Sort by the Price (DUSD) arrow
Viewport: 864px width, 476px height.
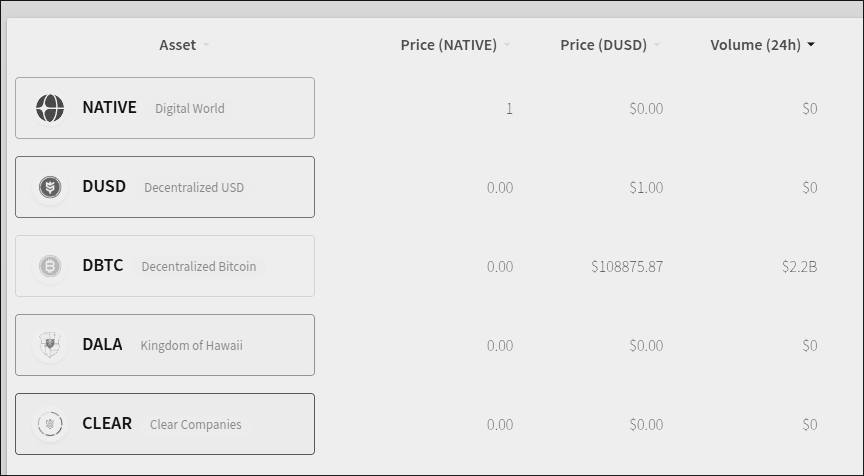pyautogui.click(x=657, y=45)
